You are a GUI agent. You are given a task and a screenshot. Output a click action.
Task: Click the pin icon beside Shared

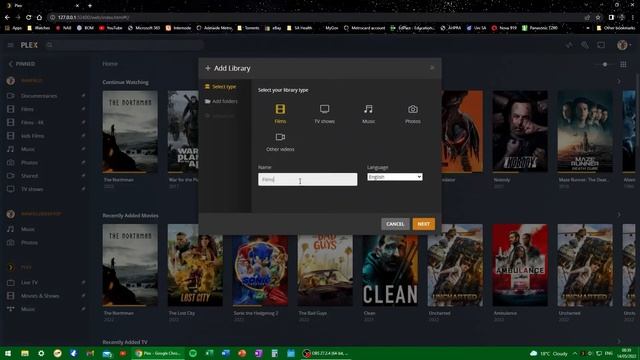click(x=83, y=176)
